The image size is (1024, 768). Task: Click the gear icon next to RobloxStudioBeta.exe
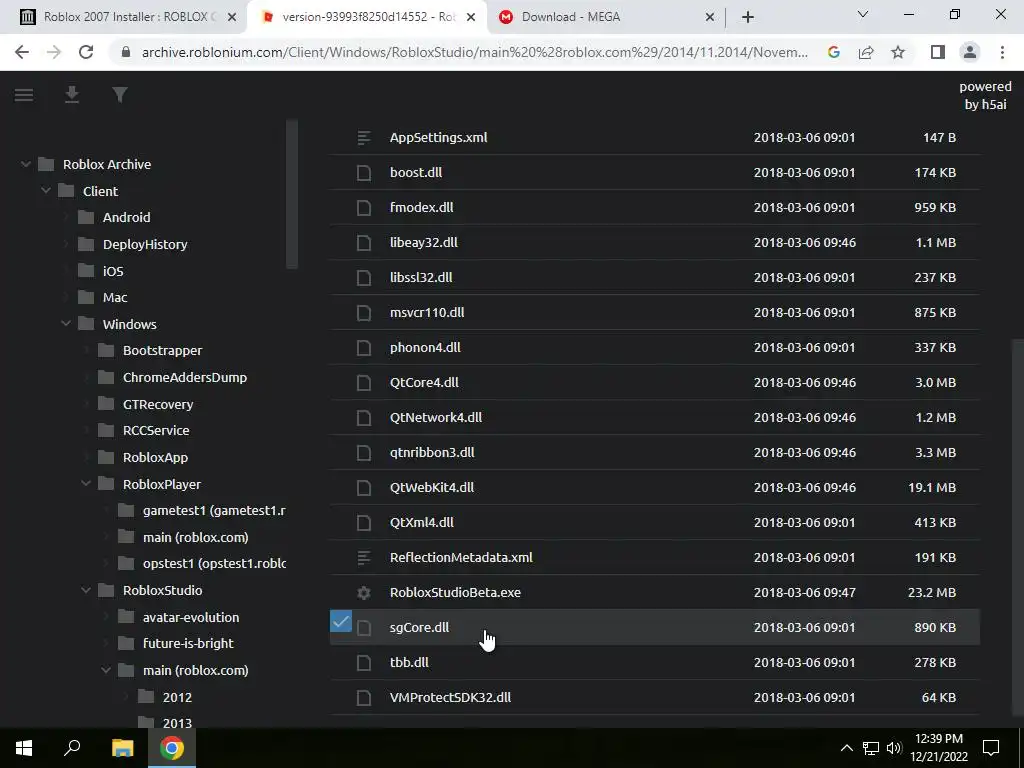(364, 592)
